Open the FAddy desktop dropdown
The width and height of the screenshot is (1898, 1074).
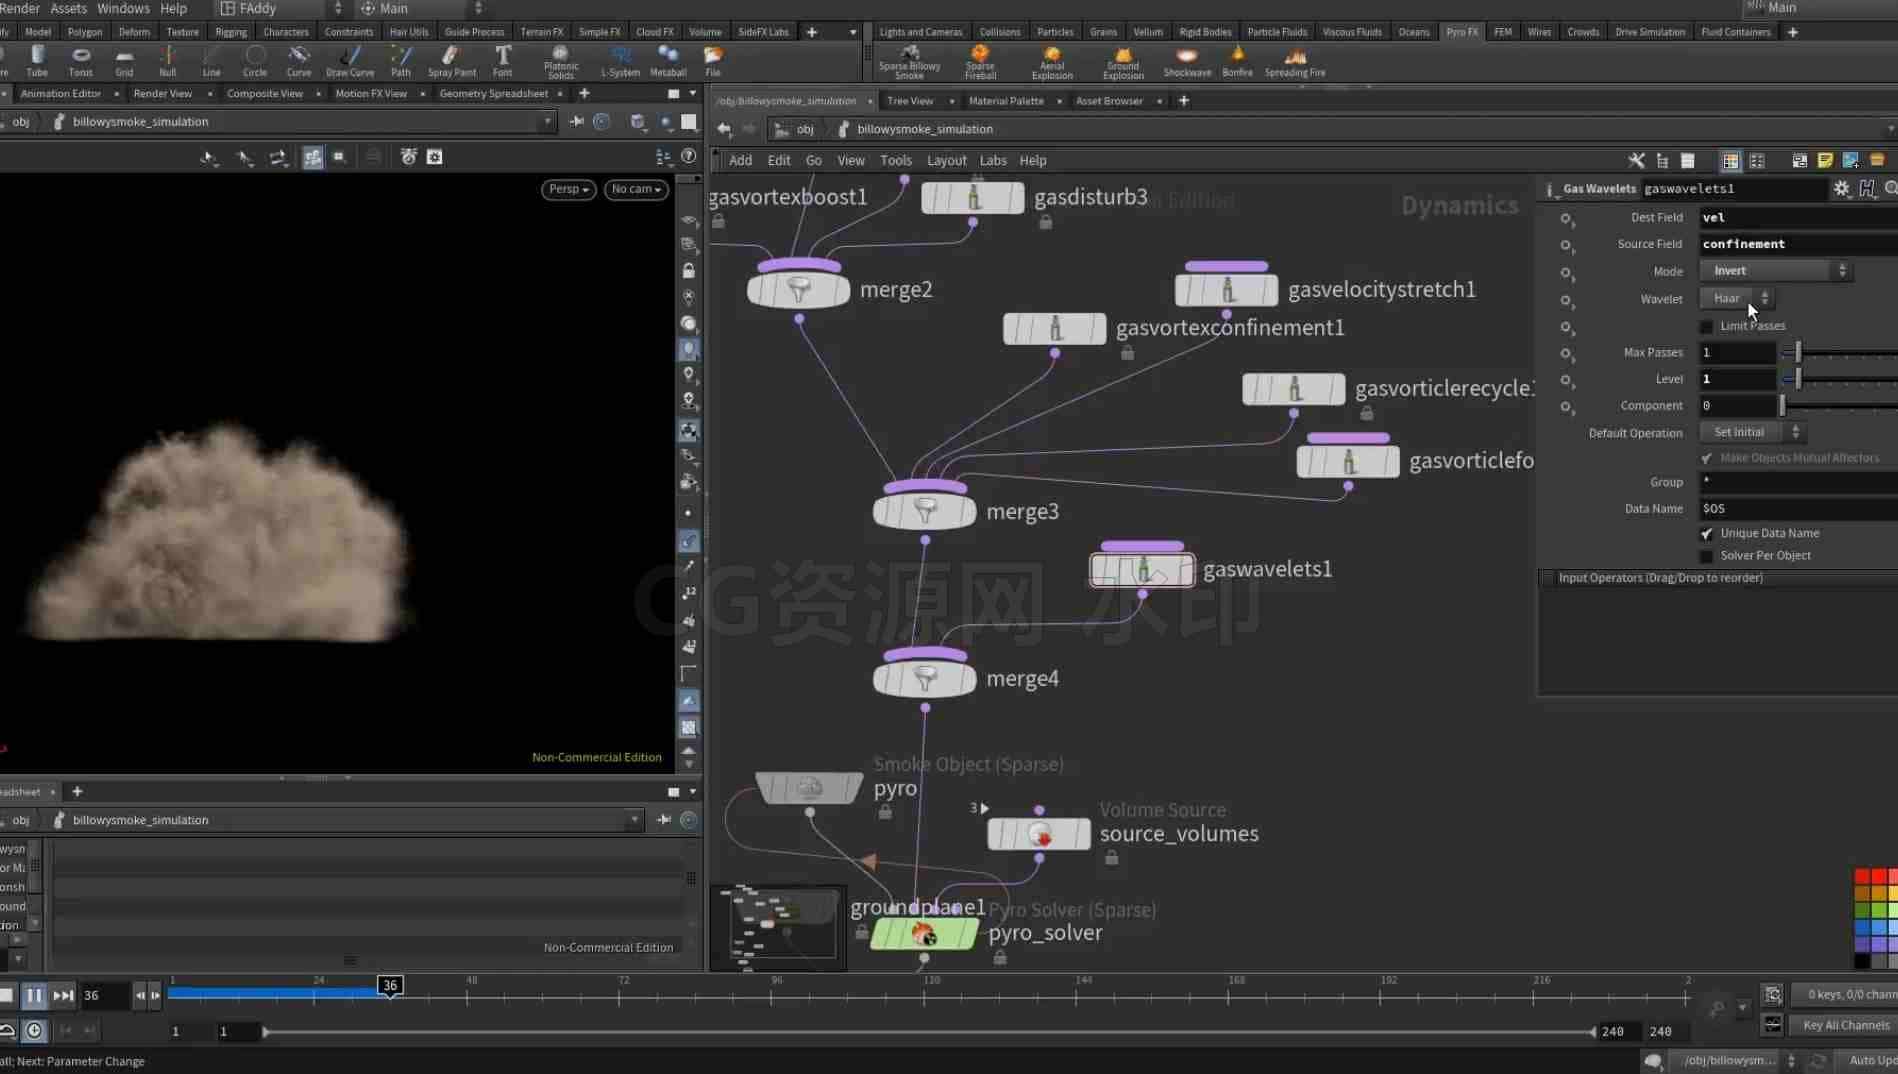(x=280, y=8)
